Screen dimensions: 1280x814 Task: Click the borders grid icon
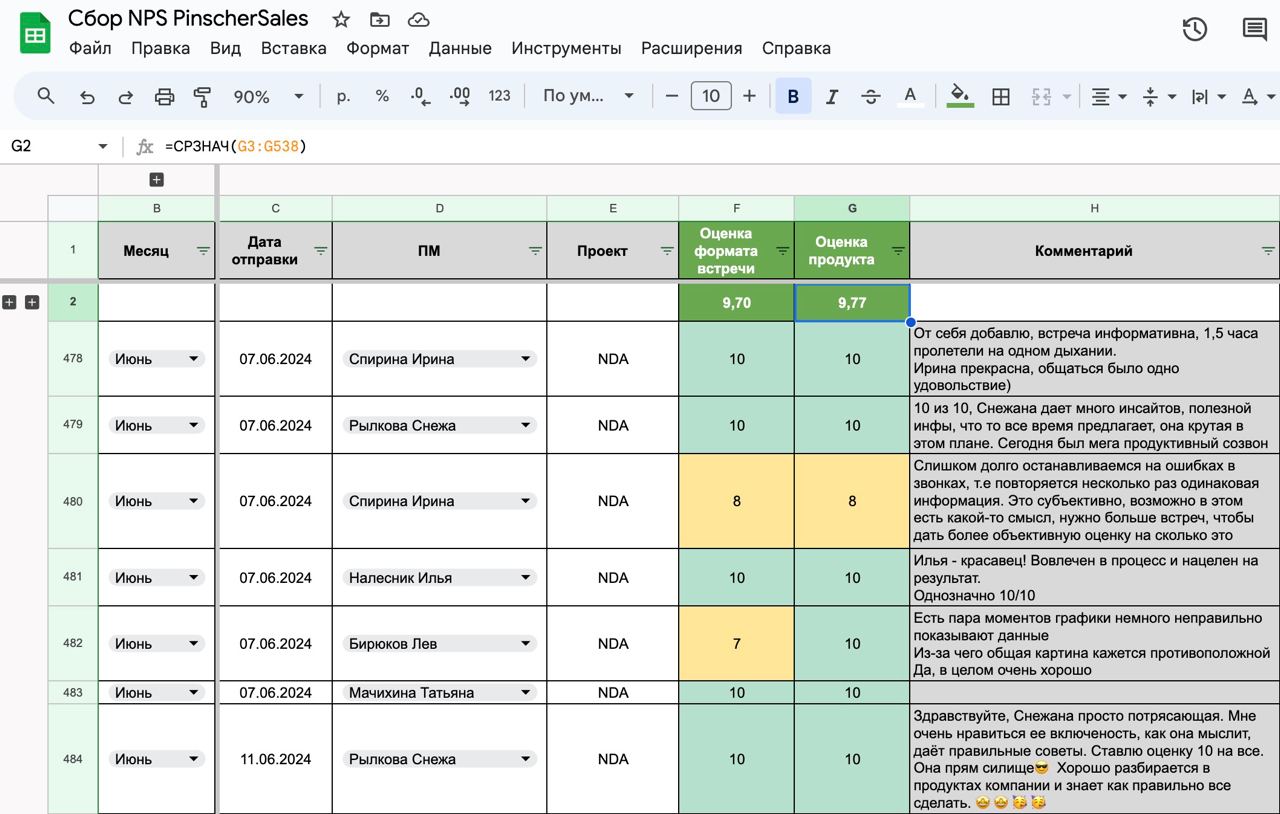pos(1000,97)
